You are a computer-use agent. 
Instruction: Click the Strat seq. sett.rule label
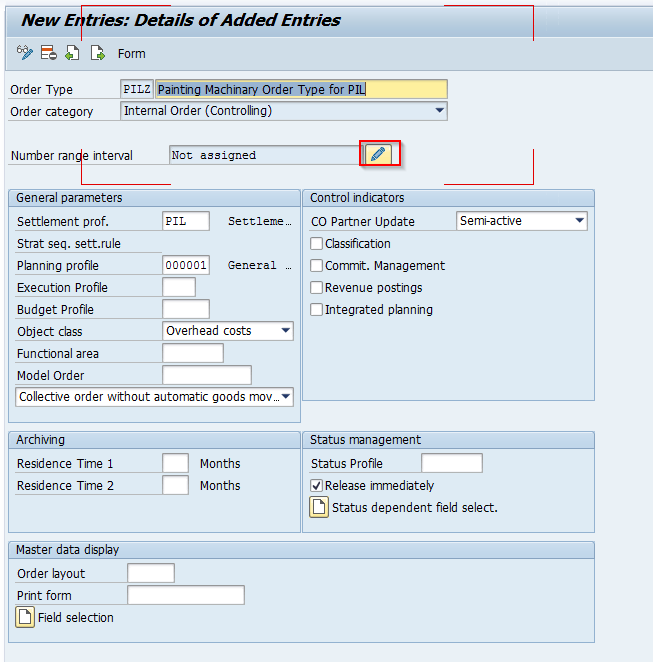click(x=69, y=244)
